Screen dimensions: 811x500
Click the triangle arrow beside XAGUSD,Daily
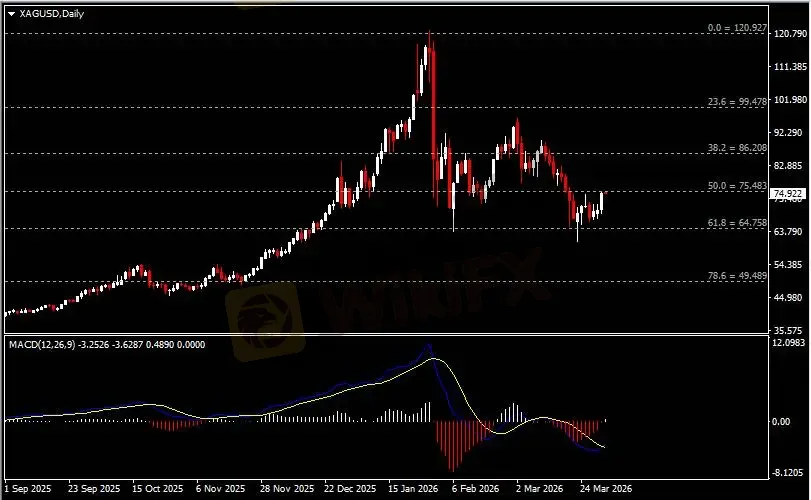pyautogui.click(x=11, y=14)
